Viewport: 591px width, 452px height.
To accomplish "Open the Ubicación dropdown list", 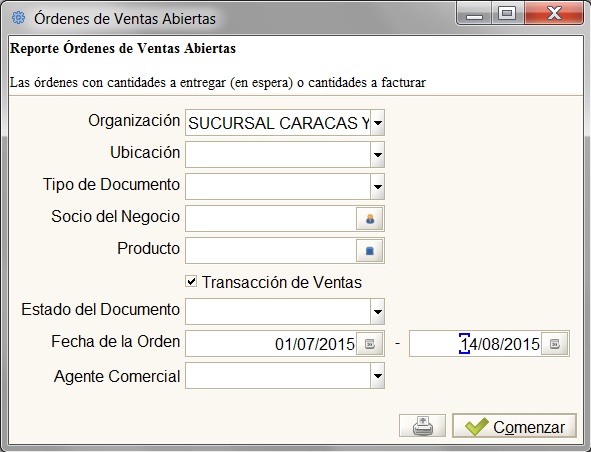I will tap(377, 155).
